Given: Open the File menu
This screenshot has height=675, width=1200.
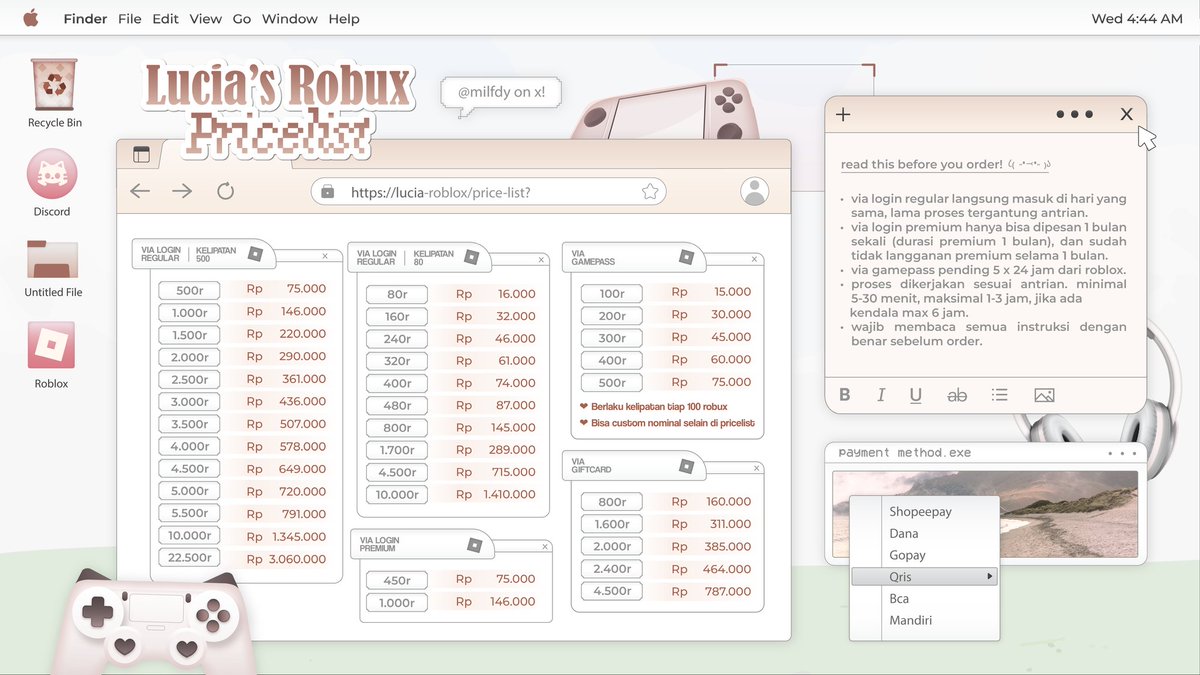Looking at the screenshot, I should coord(129,19).
